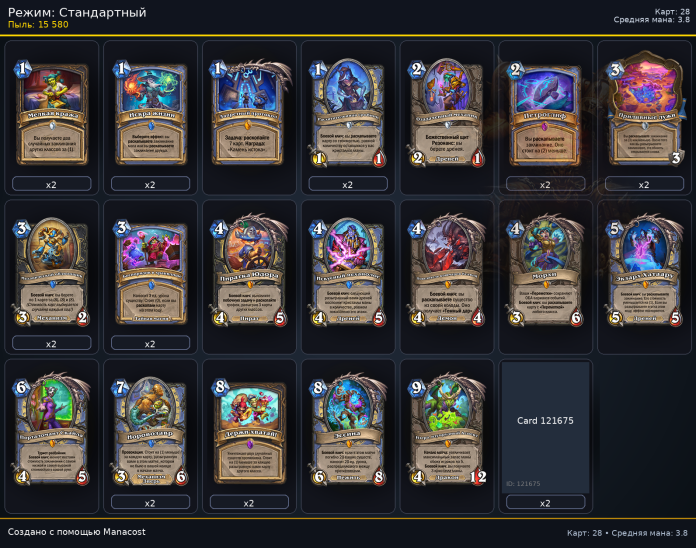Viewport: 696px width, 548px height.
Task: Click the Пыль: 15 580 dust label
Action: (x=38, y=25)
